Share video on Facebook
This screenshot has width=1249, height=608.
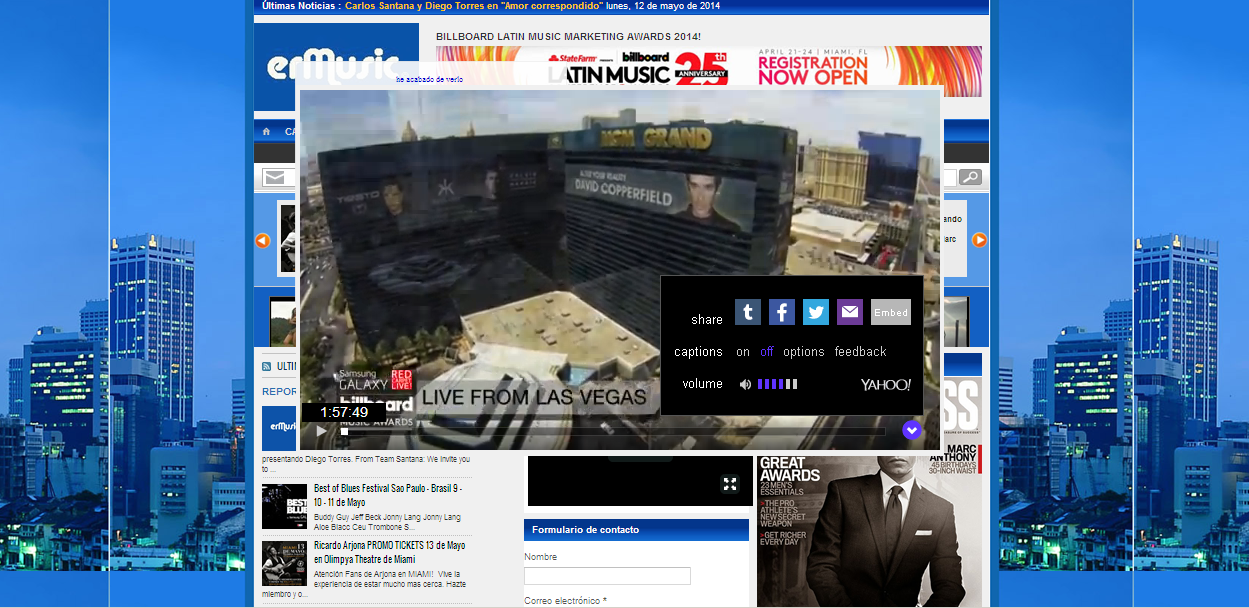782,312
